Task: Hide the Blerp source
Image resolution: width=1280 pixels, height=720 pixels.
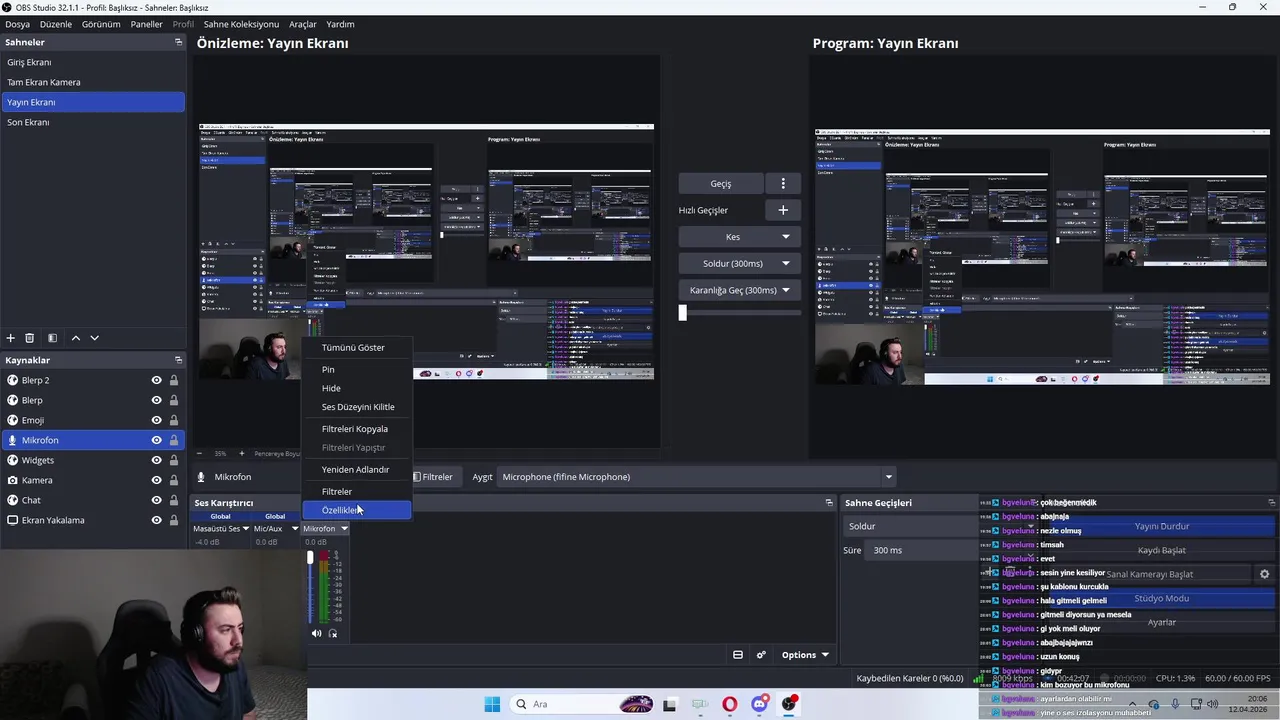Action: pos(156,400)
